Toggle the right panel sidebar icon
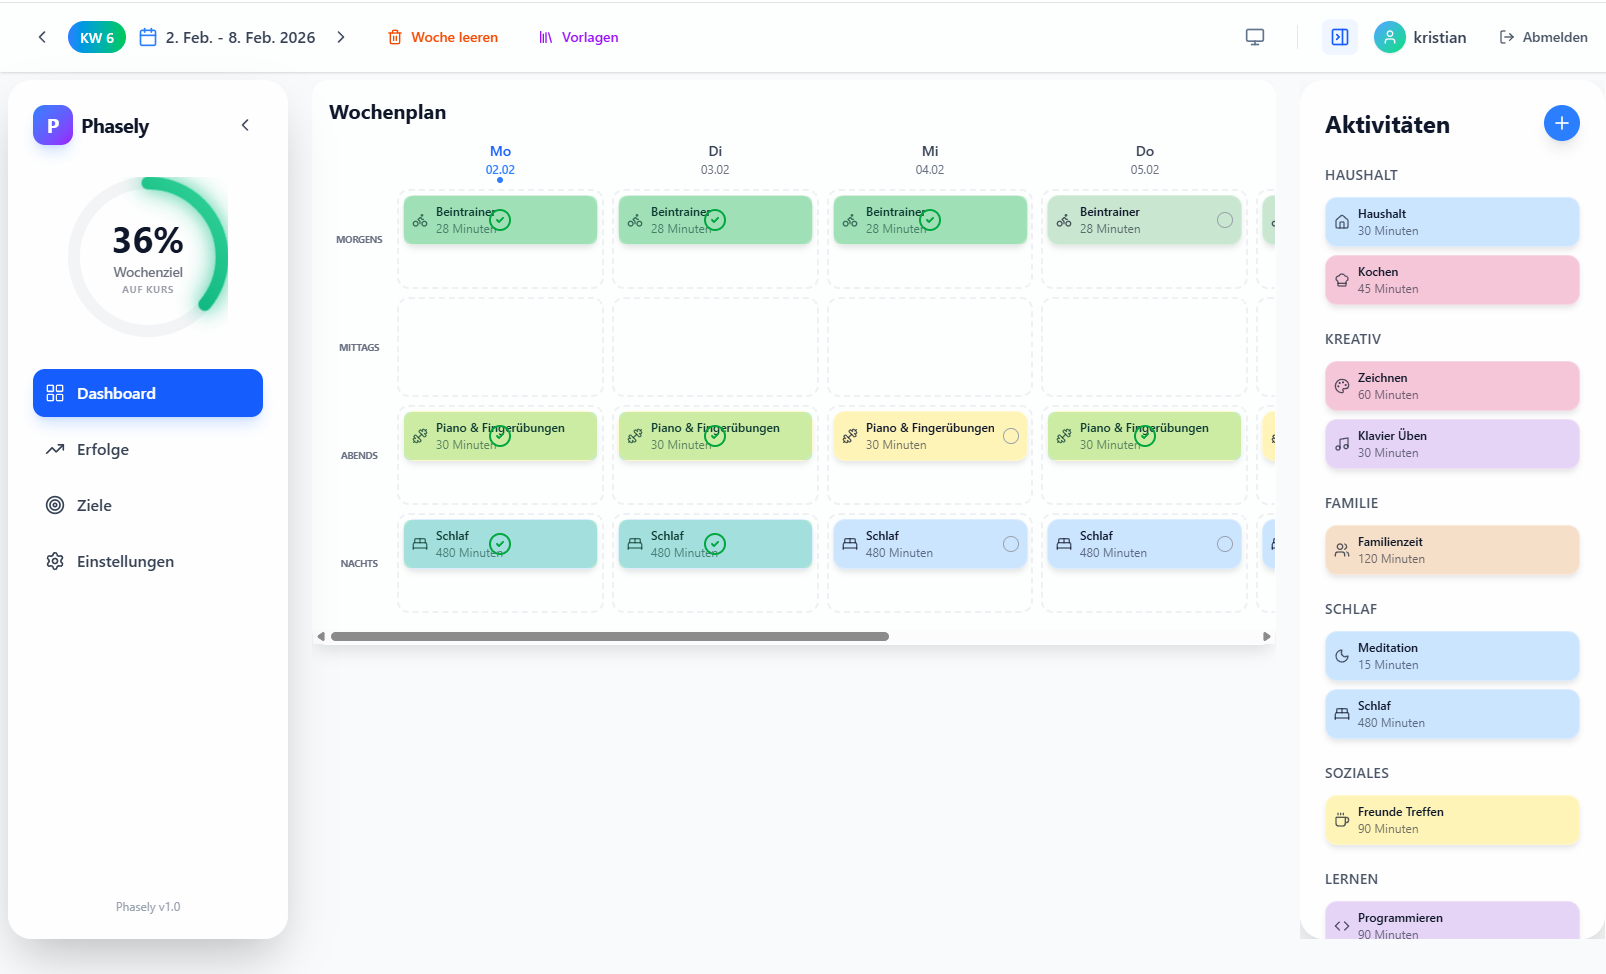Screen dimensions: 1606x974 [1339, 37]
